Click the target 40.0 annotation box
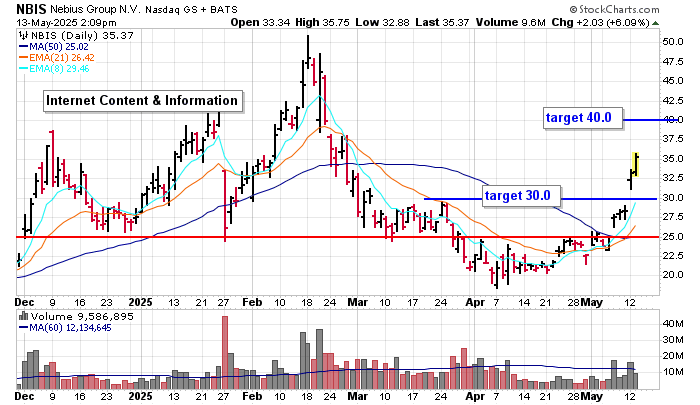The image size is (700, 405). [x=583, y=118]
